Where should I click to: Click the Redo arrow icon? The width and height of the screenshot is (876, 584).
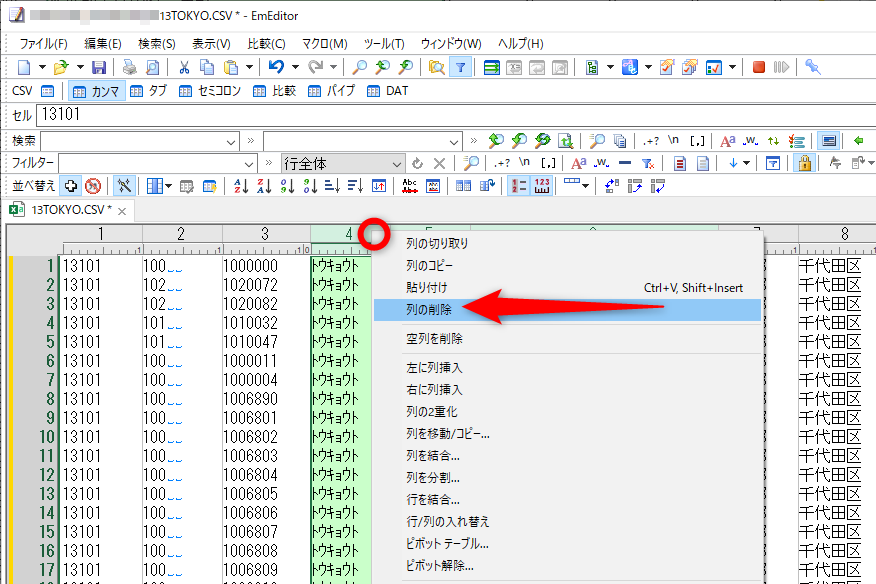click(315, 67)
